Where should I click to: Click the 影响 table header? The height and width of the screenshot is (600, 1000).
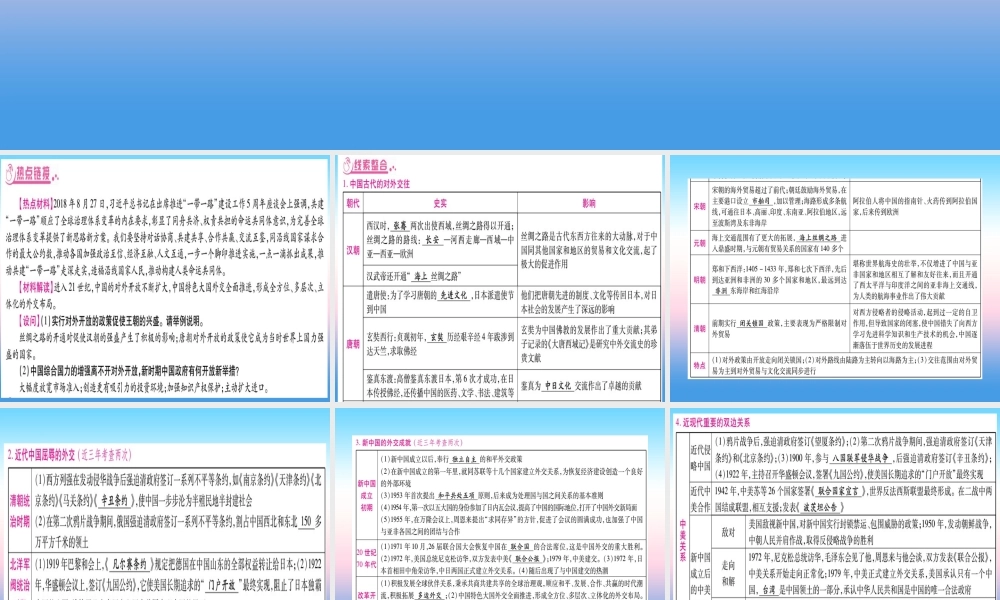click(589, 203)
